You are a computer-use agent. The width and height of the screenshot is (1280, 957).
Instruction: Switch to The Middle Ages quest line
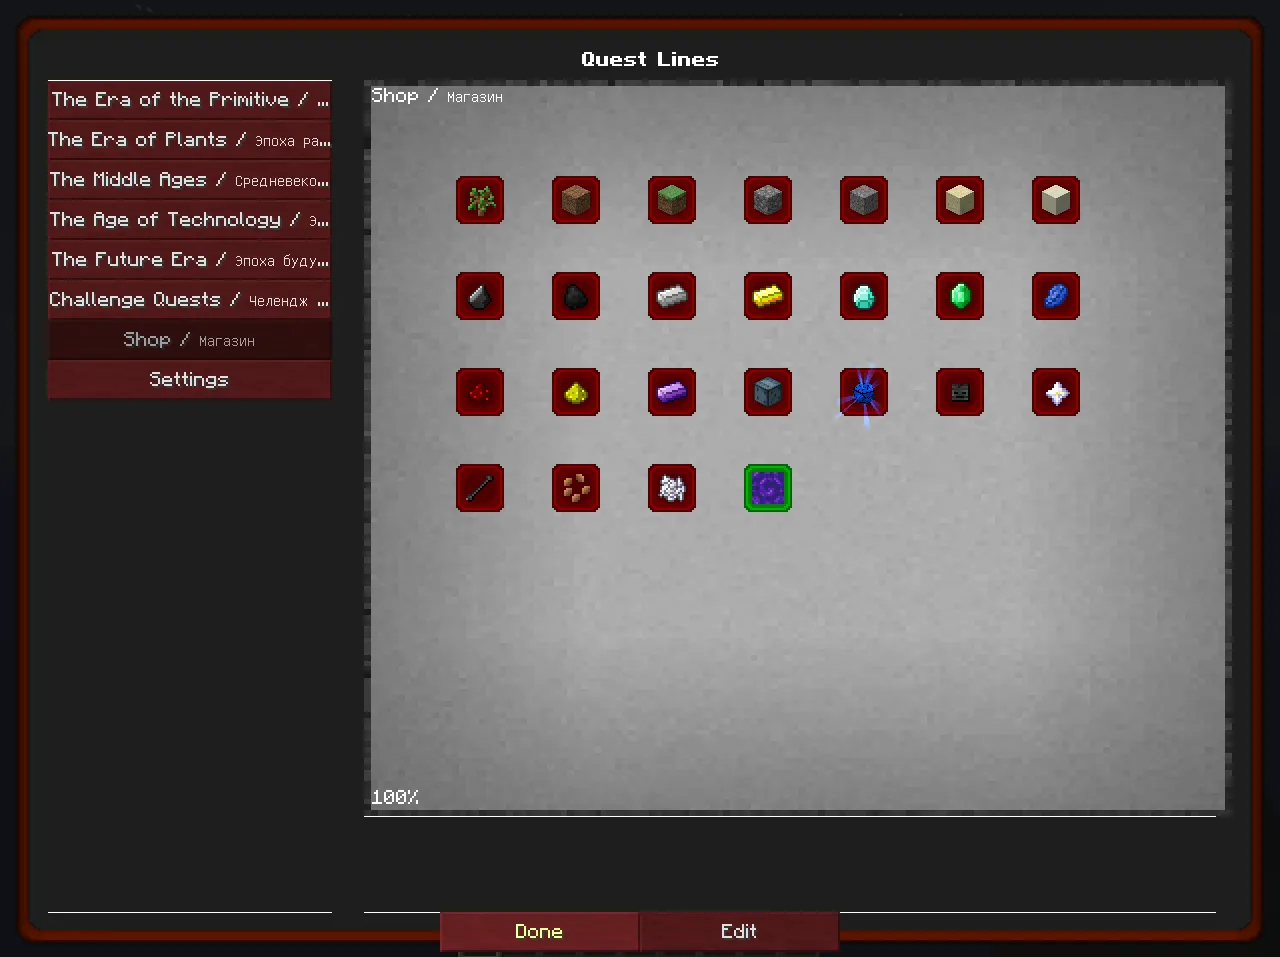189,180
